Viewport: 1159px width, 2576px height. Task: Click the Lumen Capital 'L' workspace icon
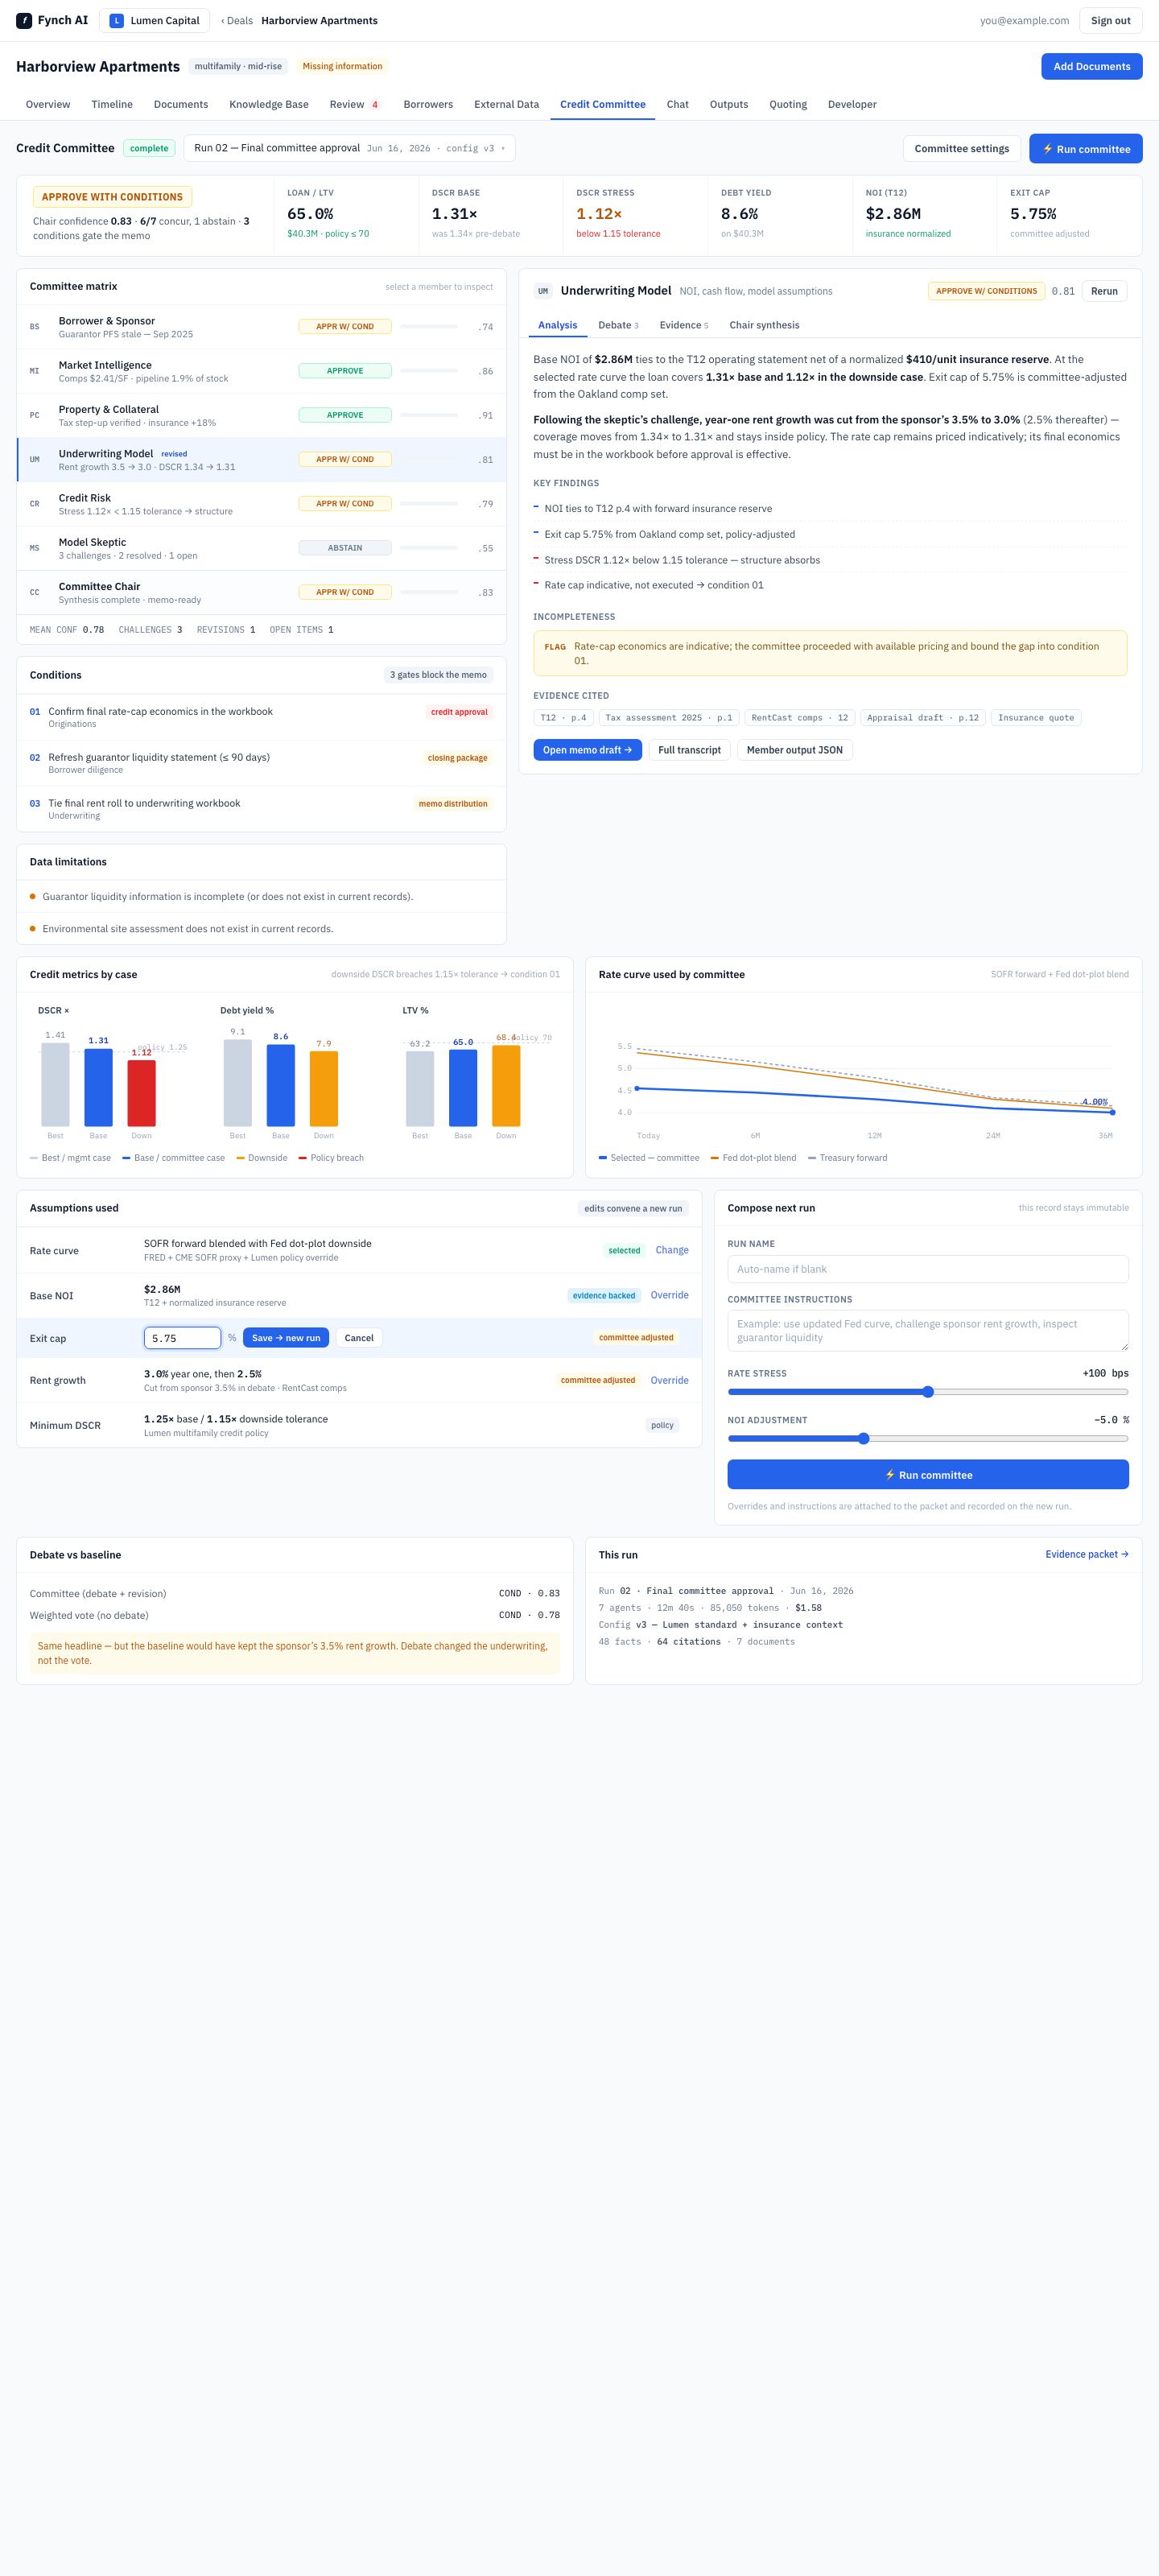tap(117, 20)
